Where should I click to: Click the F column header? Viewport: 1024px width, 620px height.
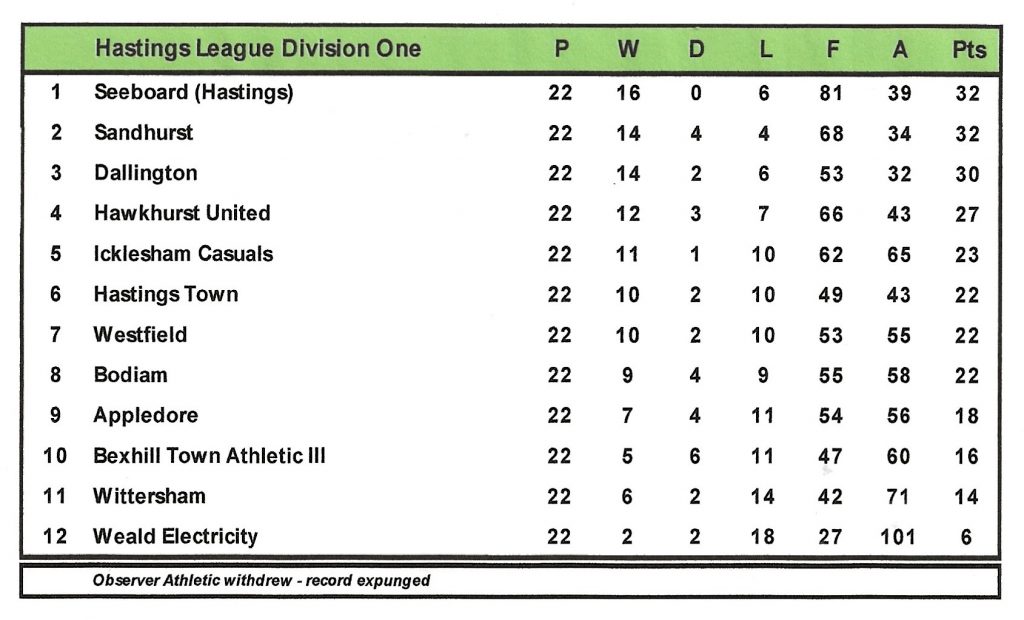click(832, 50)
